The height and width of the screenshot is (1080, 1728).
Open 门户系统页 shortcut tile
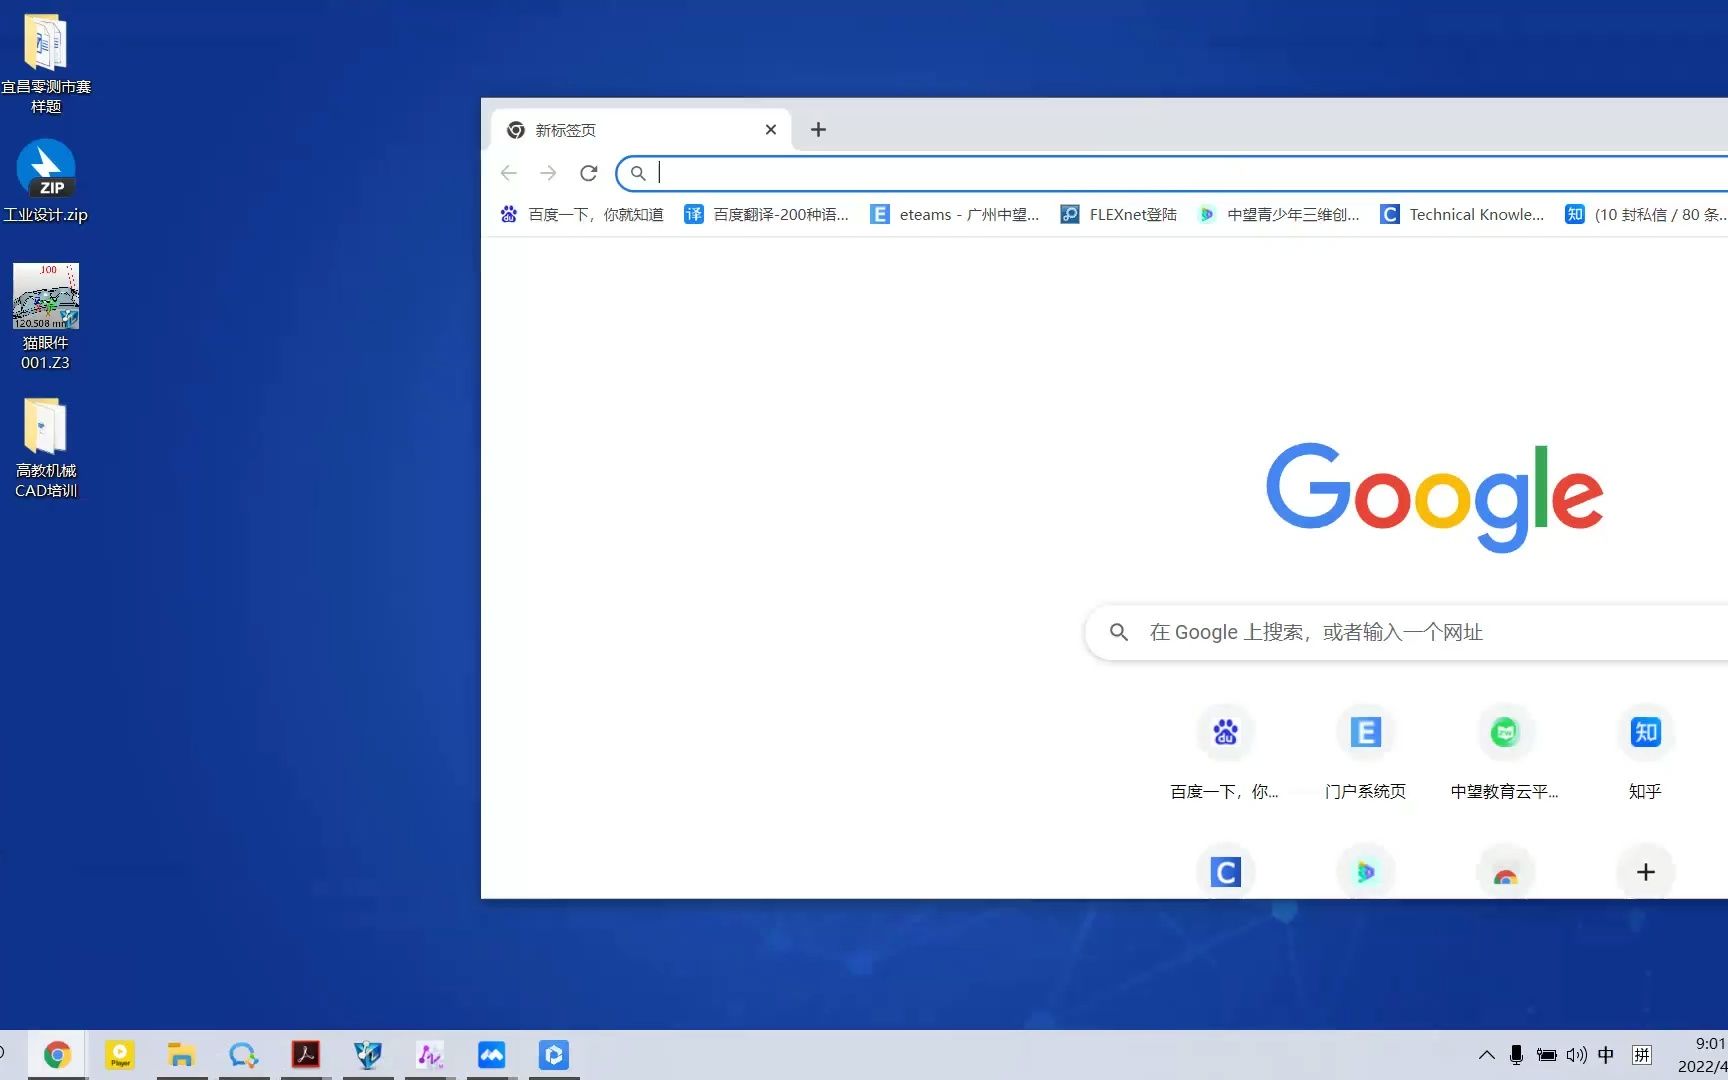tap(1365, 751)
